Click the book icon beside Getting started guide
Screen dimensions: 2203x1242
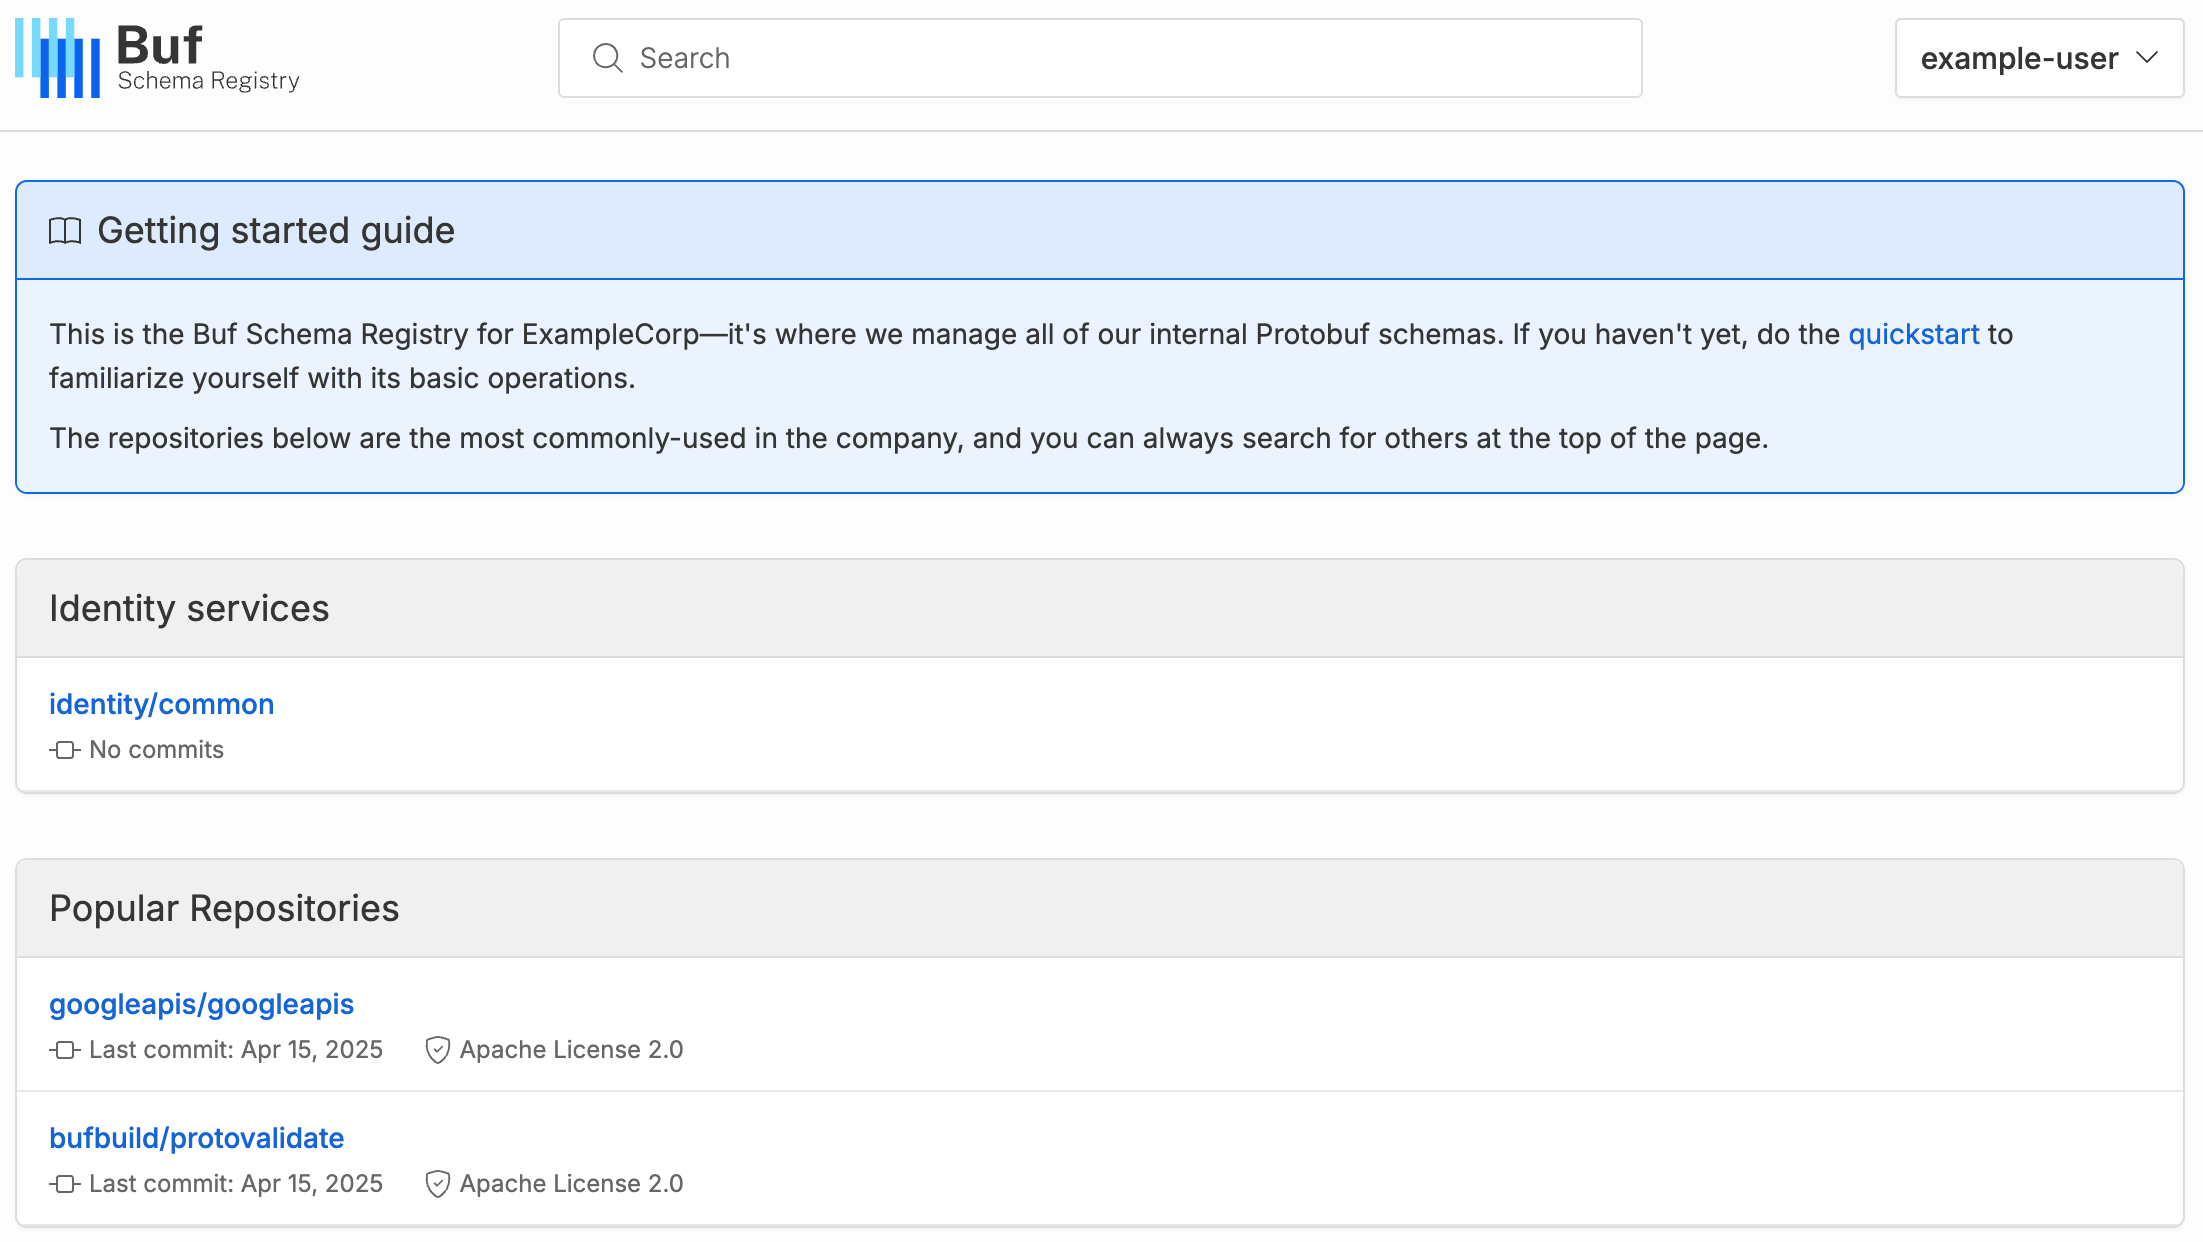(65, 231)
